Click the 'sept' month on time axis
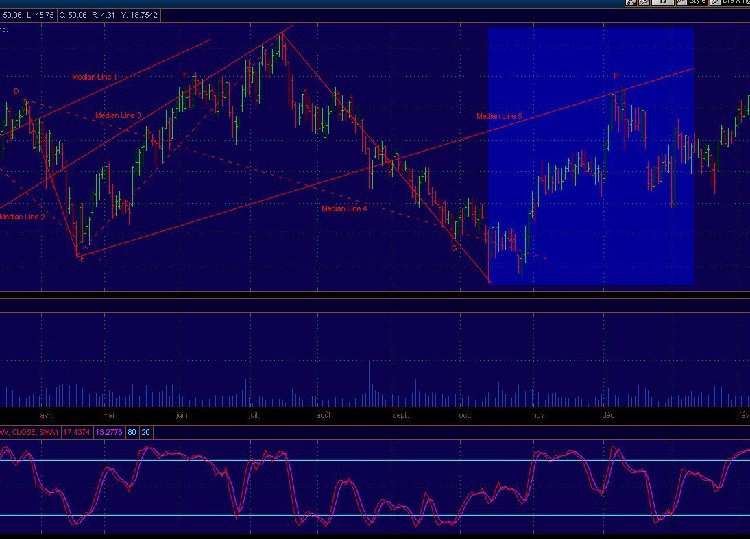This screenshot has height=539, width=750. pyautogui.click(x=400, y=413)
